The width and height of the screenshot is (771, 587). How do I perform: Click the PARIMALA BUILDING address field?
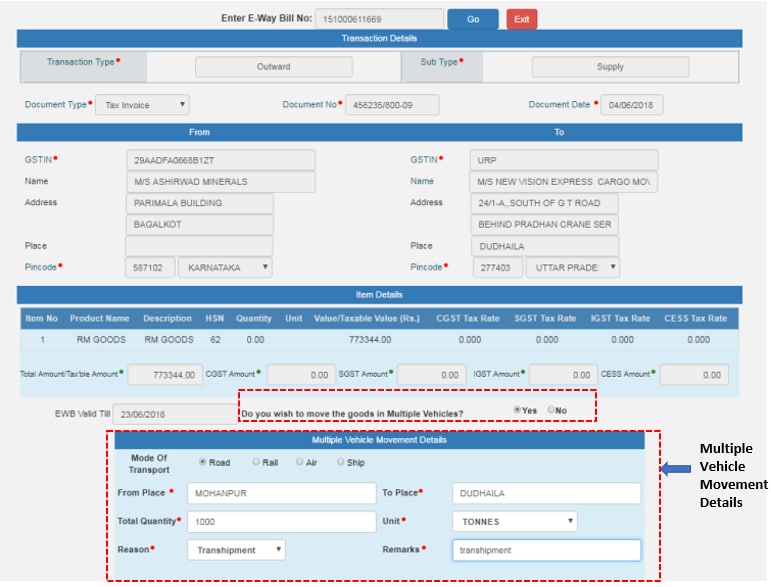(x=200, y=203)
